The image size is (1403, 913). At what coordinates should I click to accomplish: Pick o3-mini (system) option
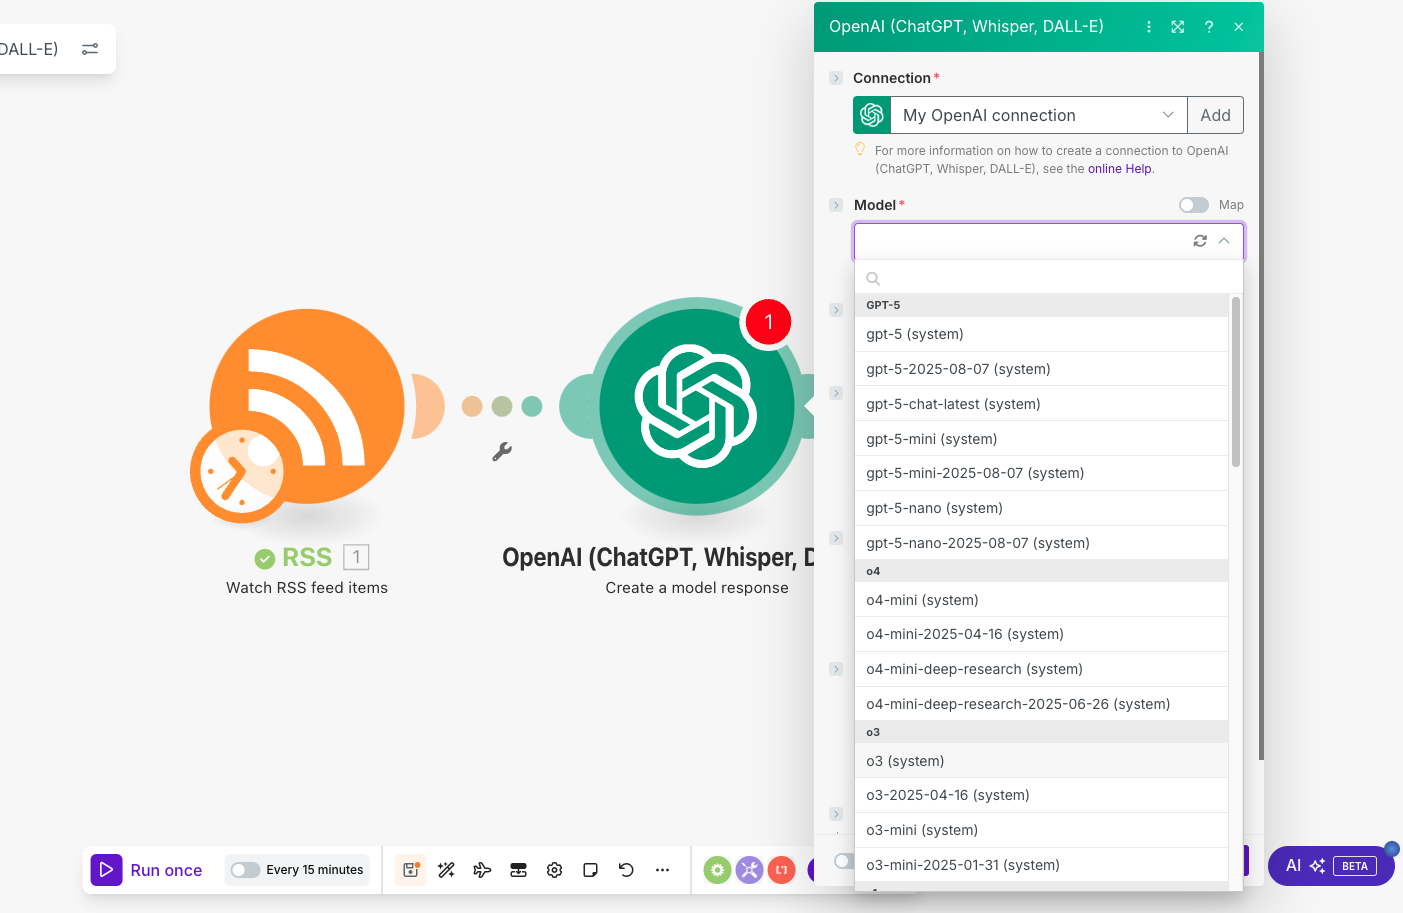[1041, 830]
